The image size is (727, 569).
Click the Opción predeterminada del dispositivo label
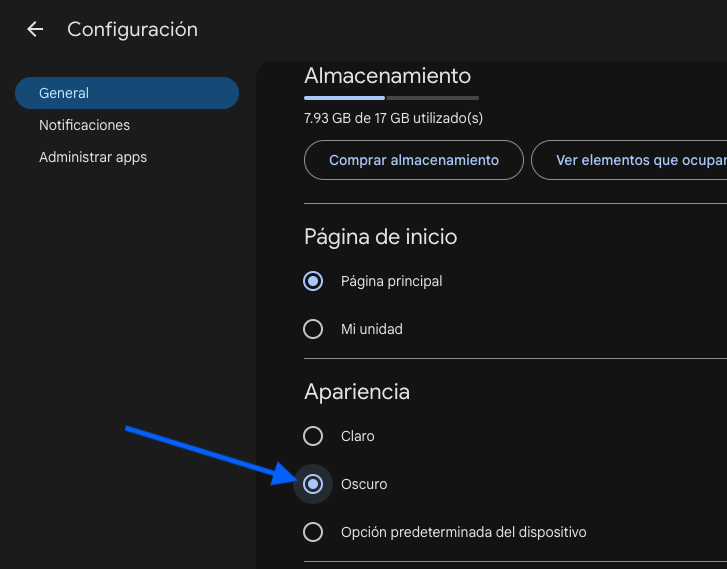pyautogui.click(x=463, y=532)
